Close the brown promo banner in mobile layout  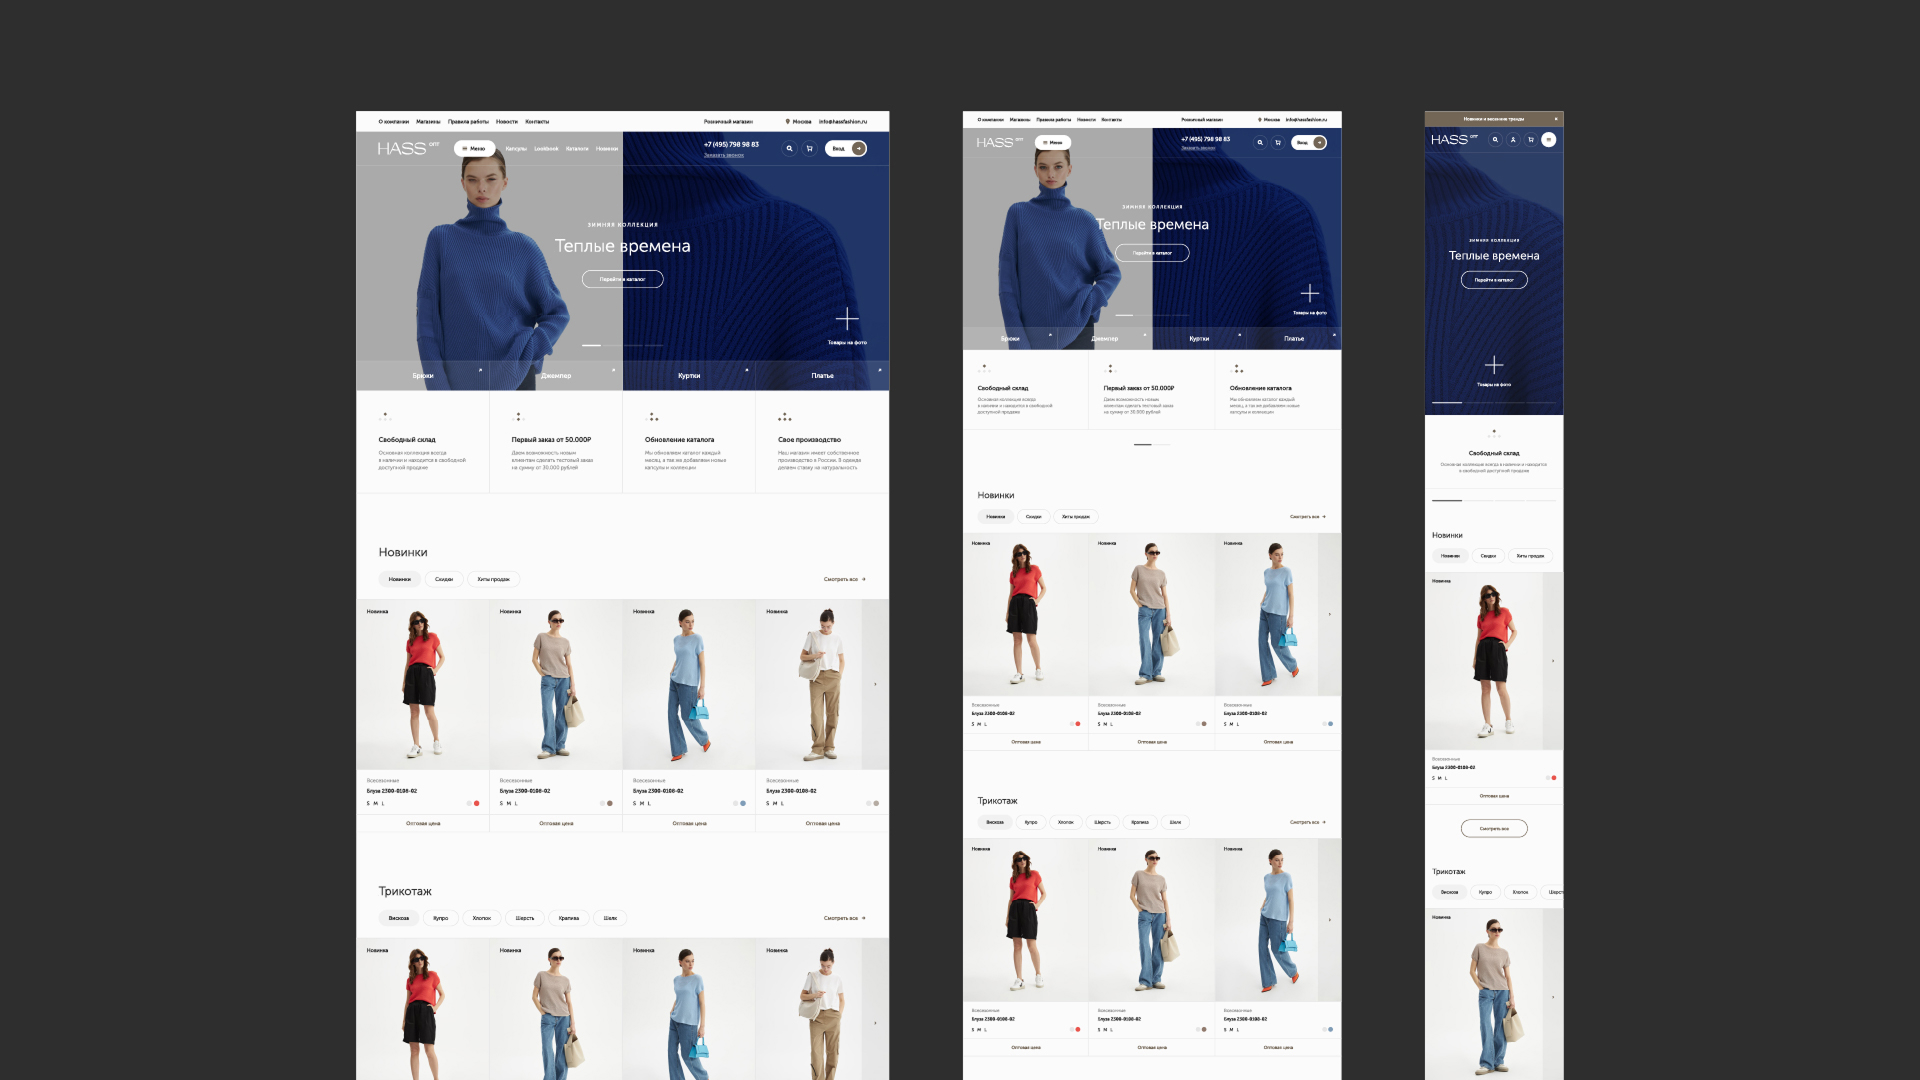point(1555,119)
